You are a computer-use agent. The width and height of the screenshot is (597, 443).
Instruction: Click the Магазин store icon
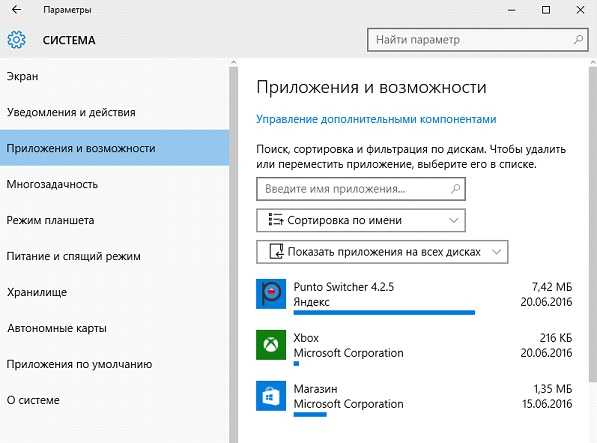tap(271, 396)
